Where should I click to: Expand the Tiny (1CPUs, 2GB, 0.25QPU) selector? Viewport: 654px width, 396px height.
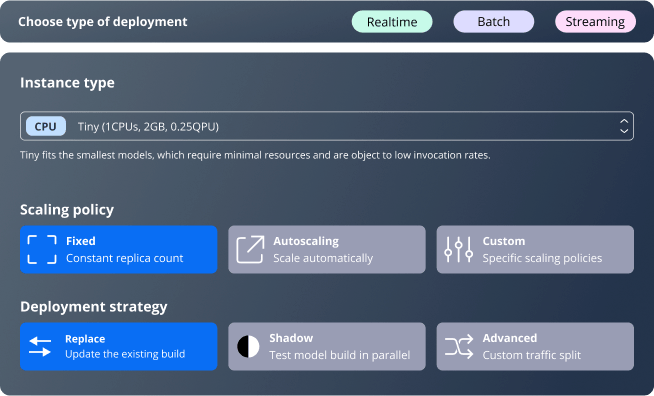click(x=327, y=126)
